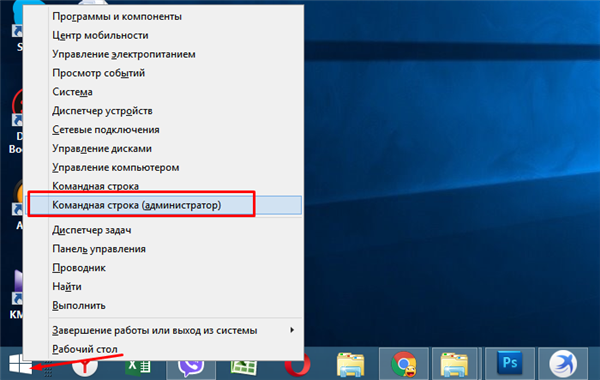The image size is (600, 380).
Task: Expand Завершение работы или выход из системы submenu
Action: tap(164, 330)
